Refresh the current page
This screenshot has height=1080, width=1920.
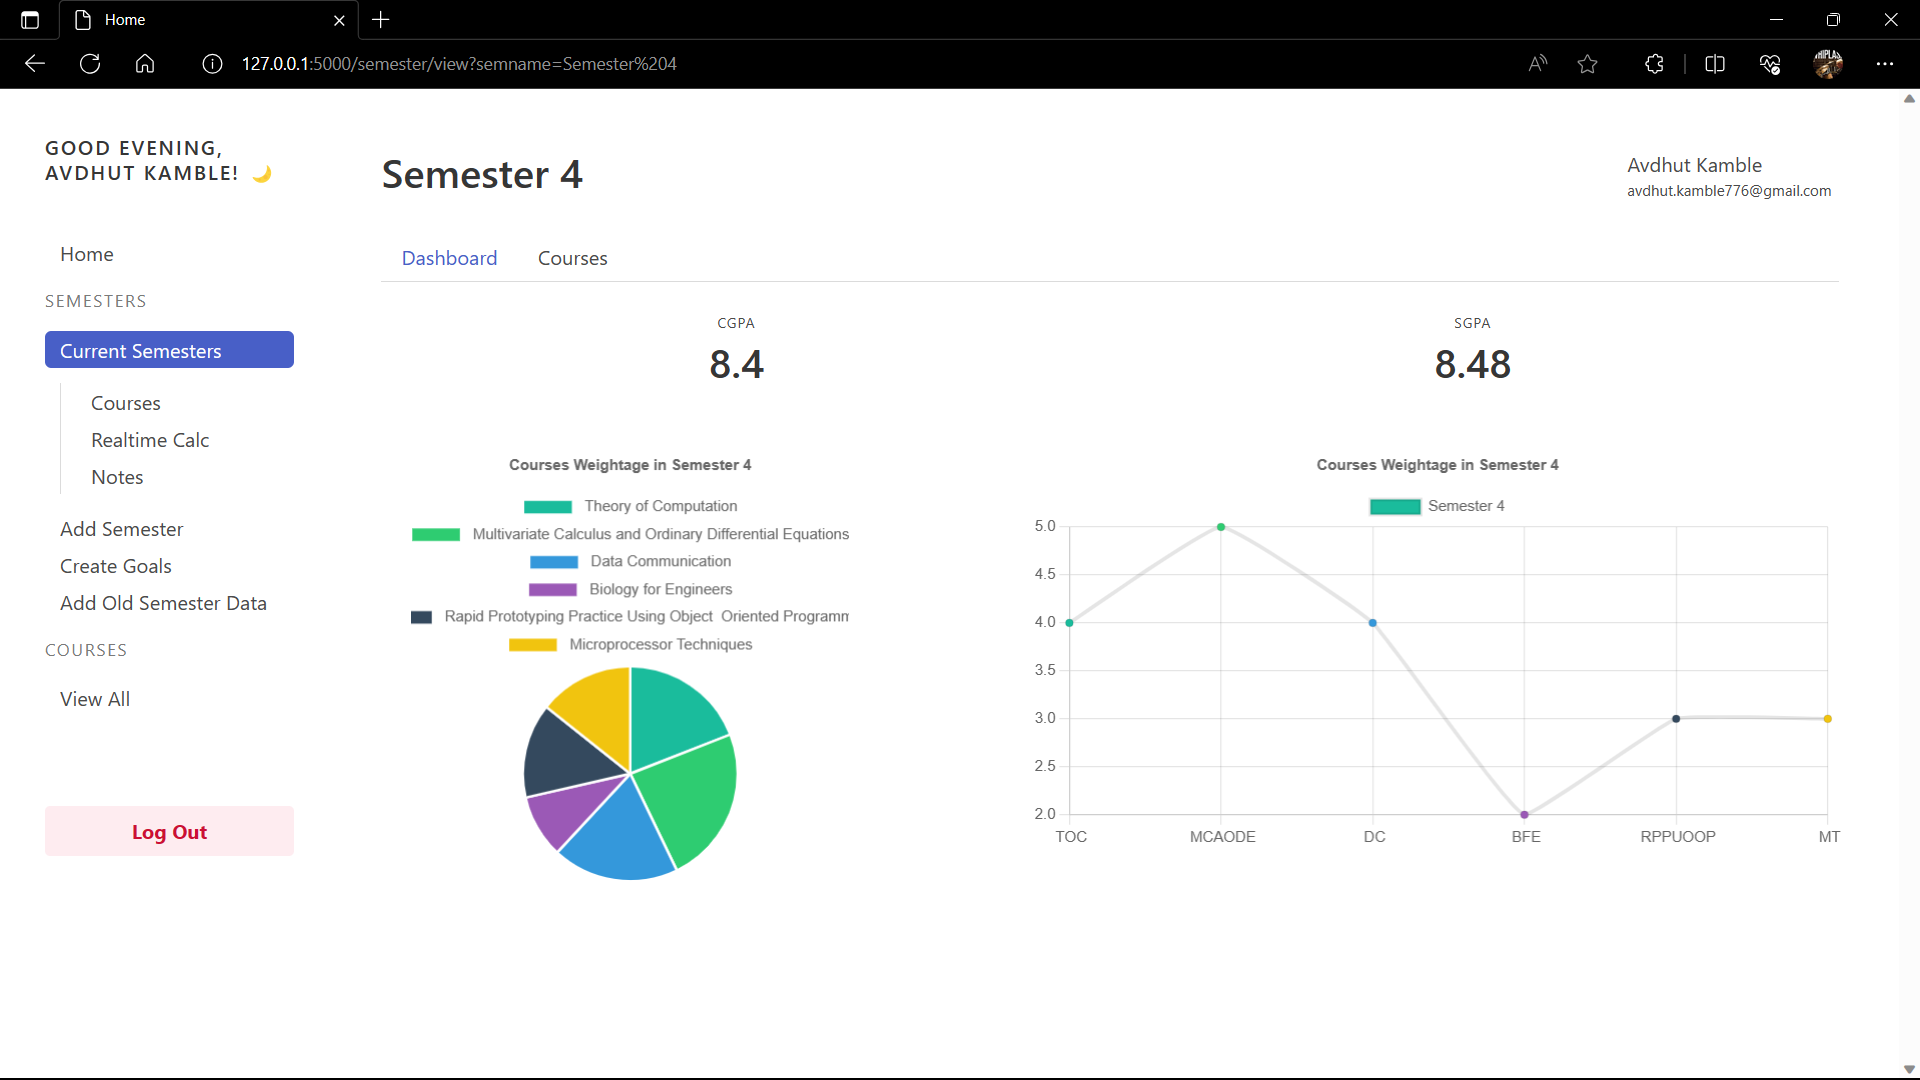89,63
